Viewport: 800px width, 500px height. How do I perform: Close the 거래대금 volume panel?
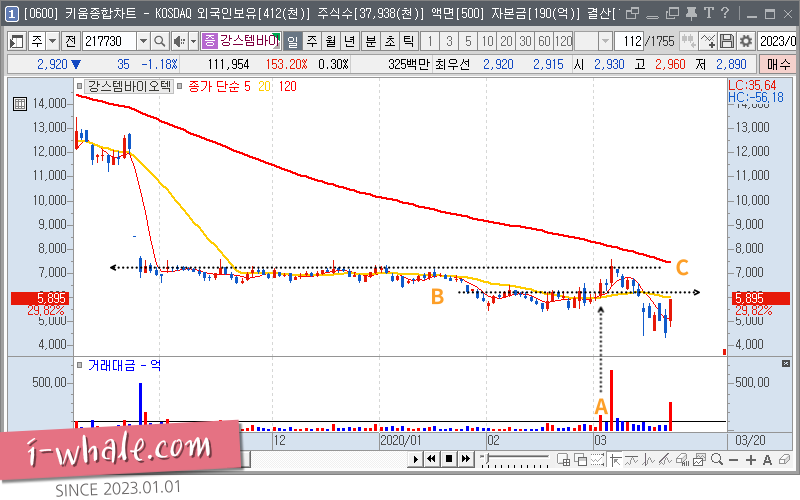[786, 363]
